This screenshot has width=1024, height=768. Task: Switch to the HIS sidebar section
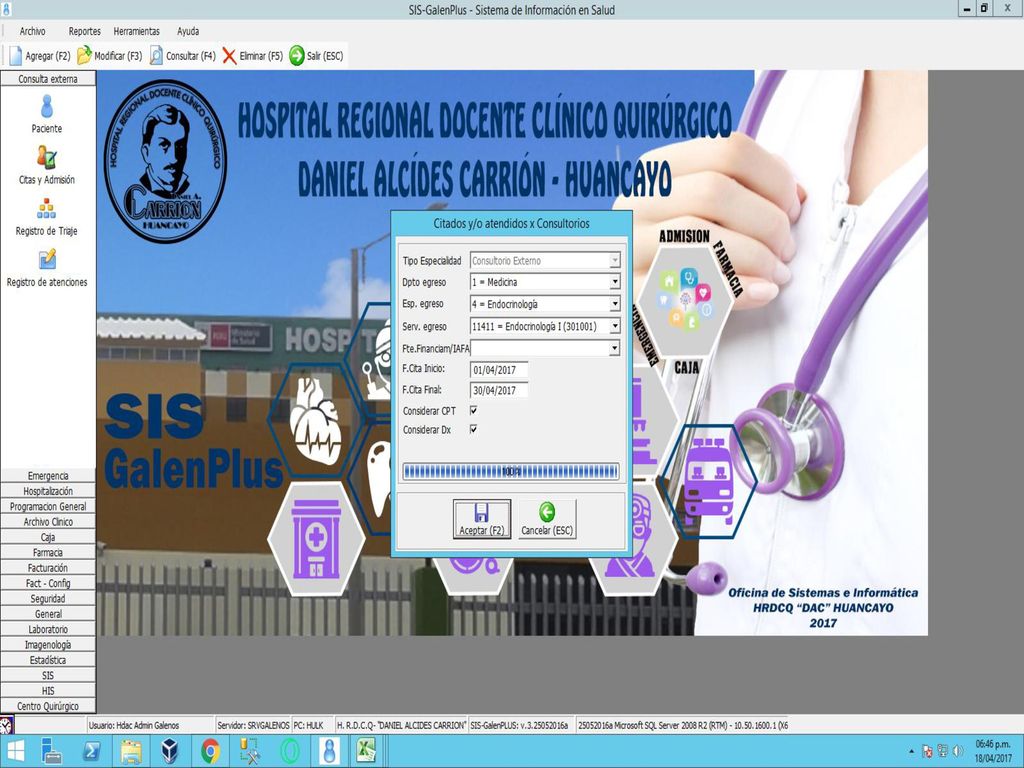48,691
